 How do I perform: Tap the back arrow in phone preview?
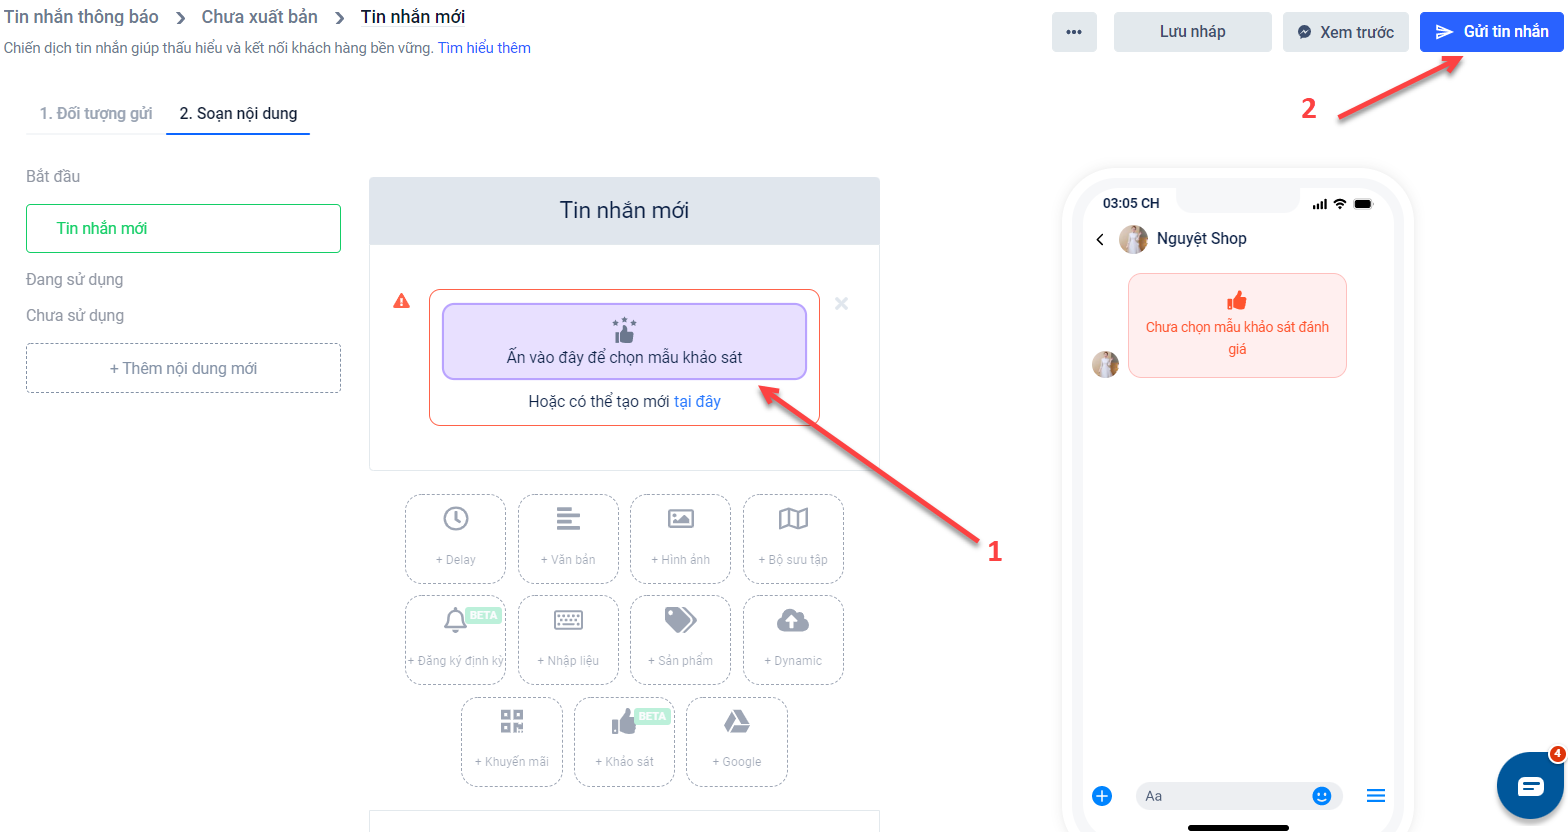pyautogui.click(x=1100, y=239)
